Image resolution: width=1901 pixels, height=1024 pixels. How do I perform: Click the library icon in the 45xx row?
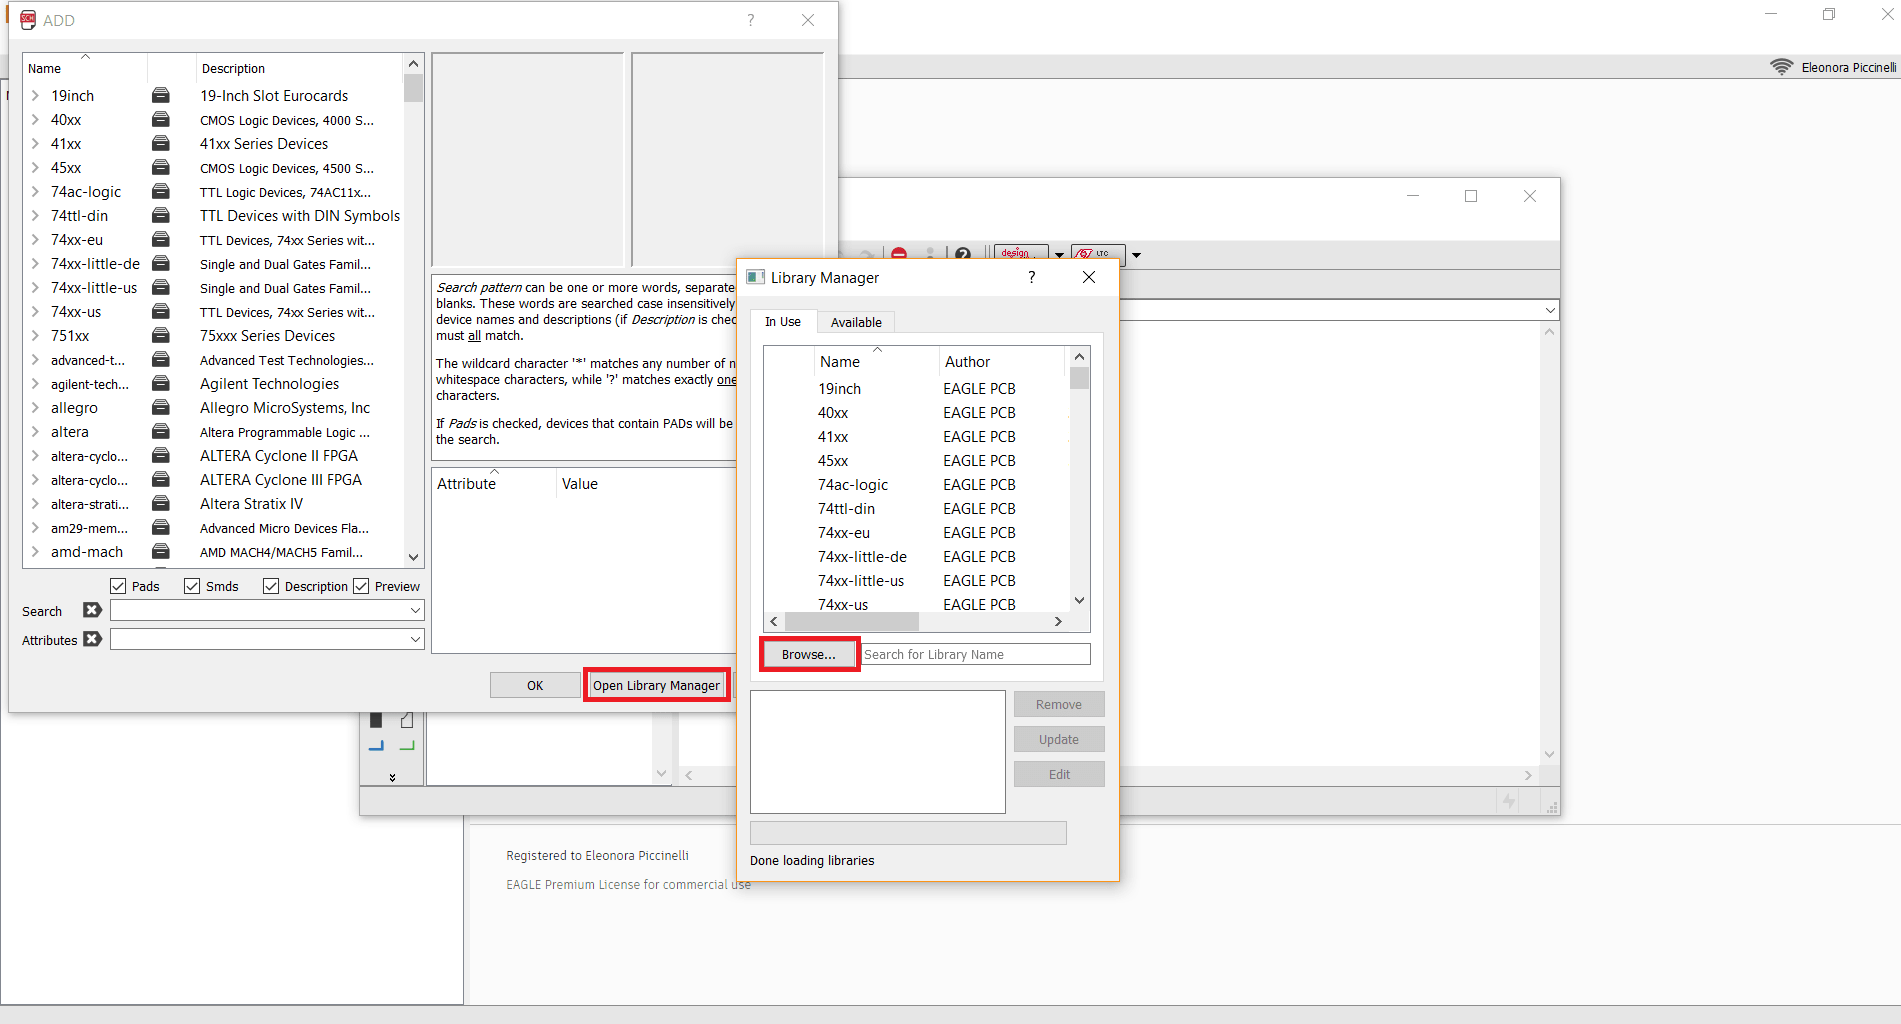pos(160,168)
